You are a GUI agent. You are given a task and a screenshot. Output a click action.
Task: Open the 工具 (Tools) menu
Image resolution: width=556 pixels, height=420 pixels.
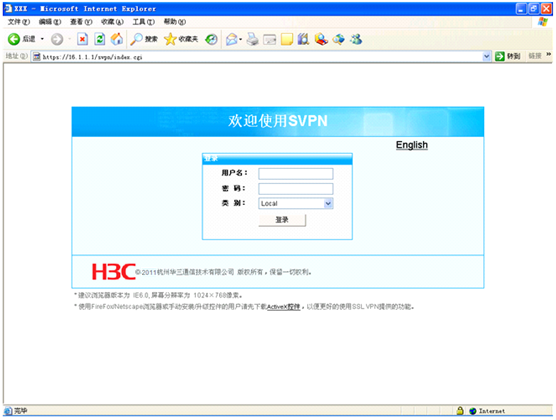[x=143, y=22]
